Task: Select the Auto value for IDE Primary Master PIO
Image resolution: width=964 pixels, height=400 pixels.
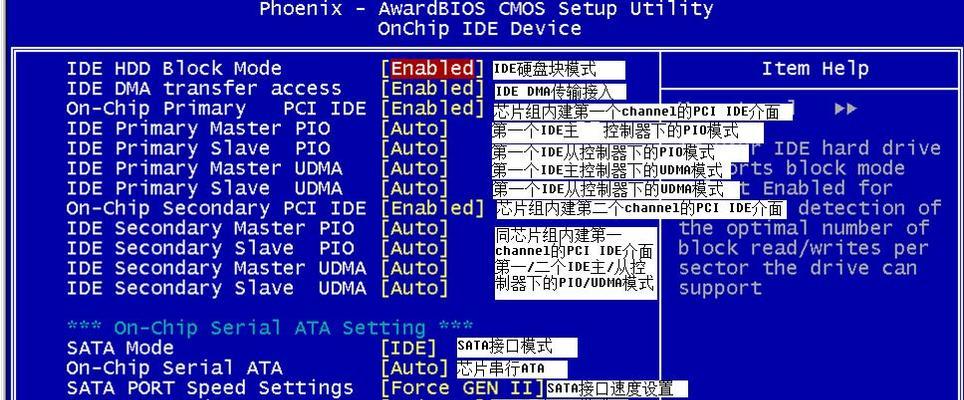Action: (x=415, y=129)
